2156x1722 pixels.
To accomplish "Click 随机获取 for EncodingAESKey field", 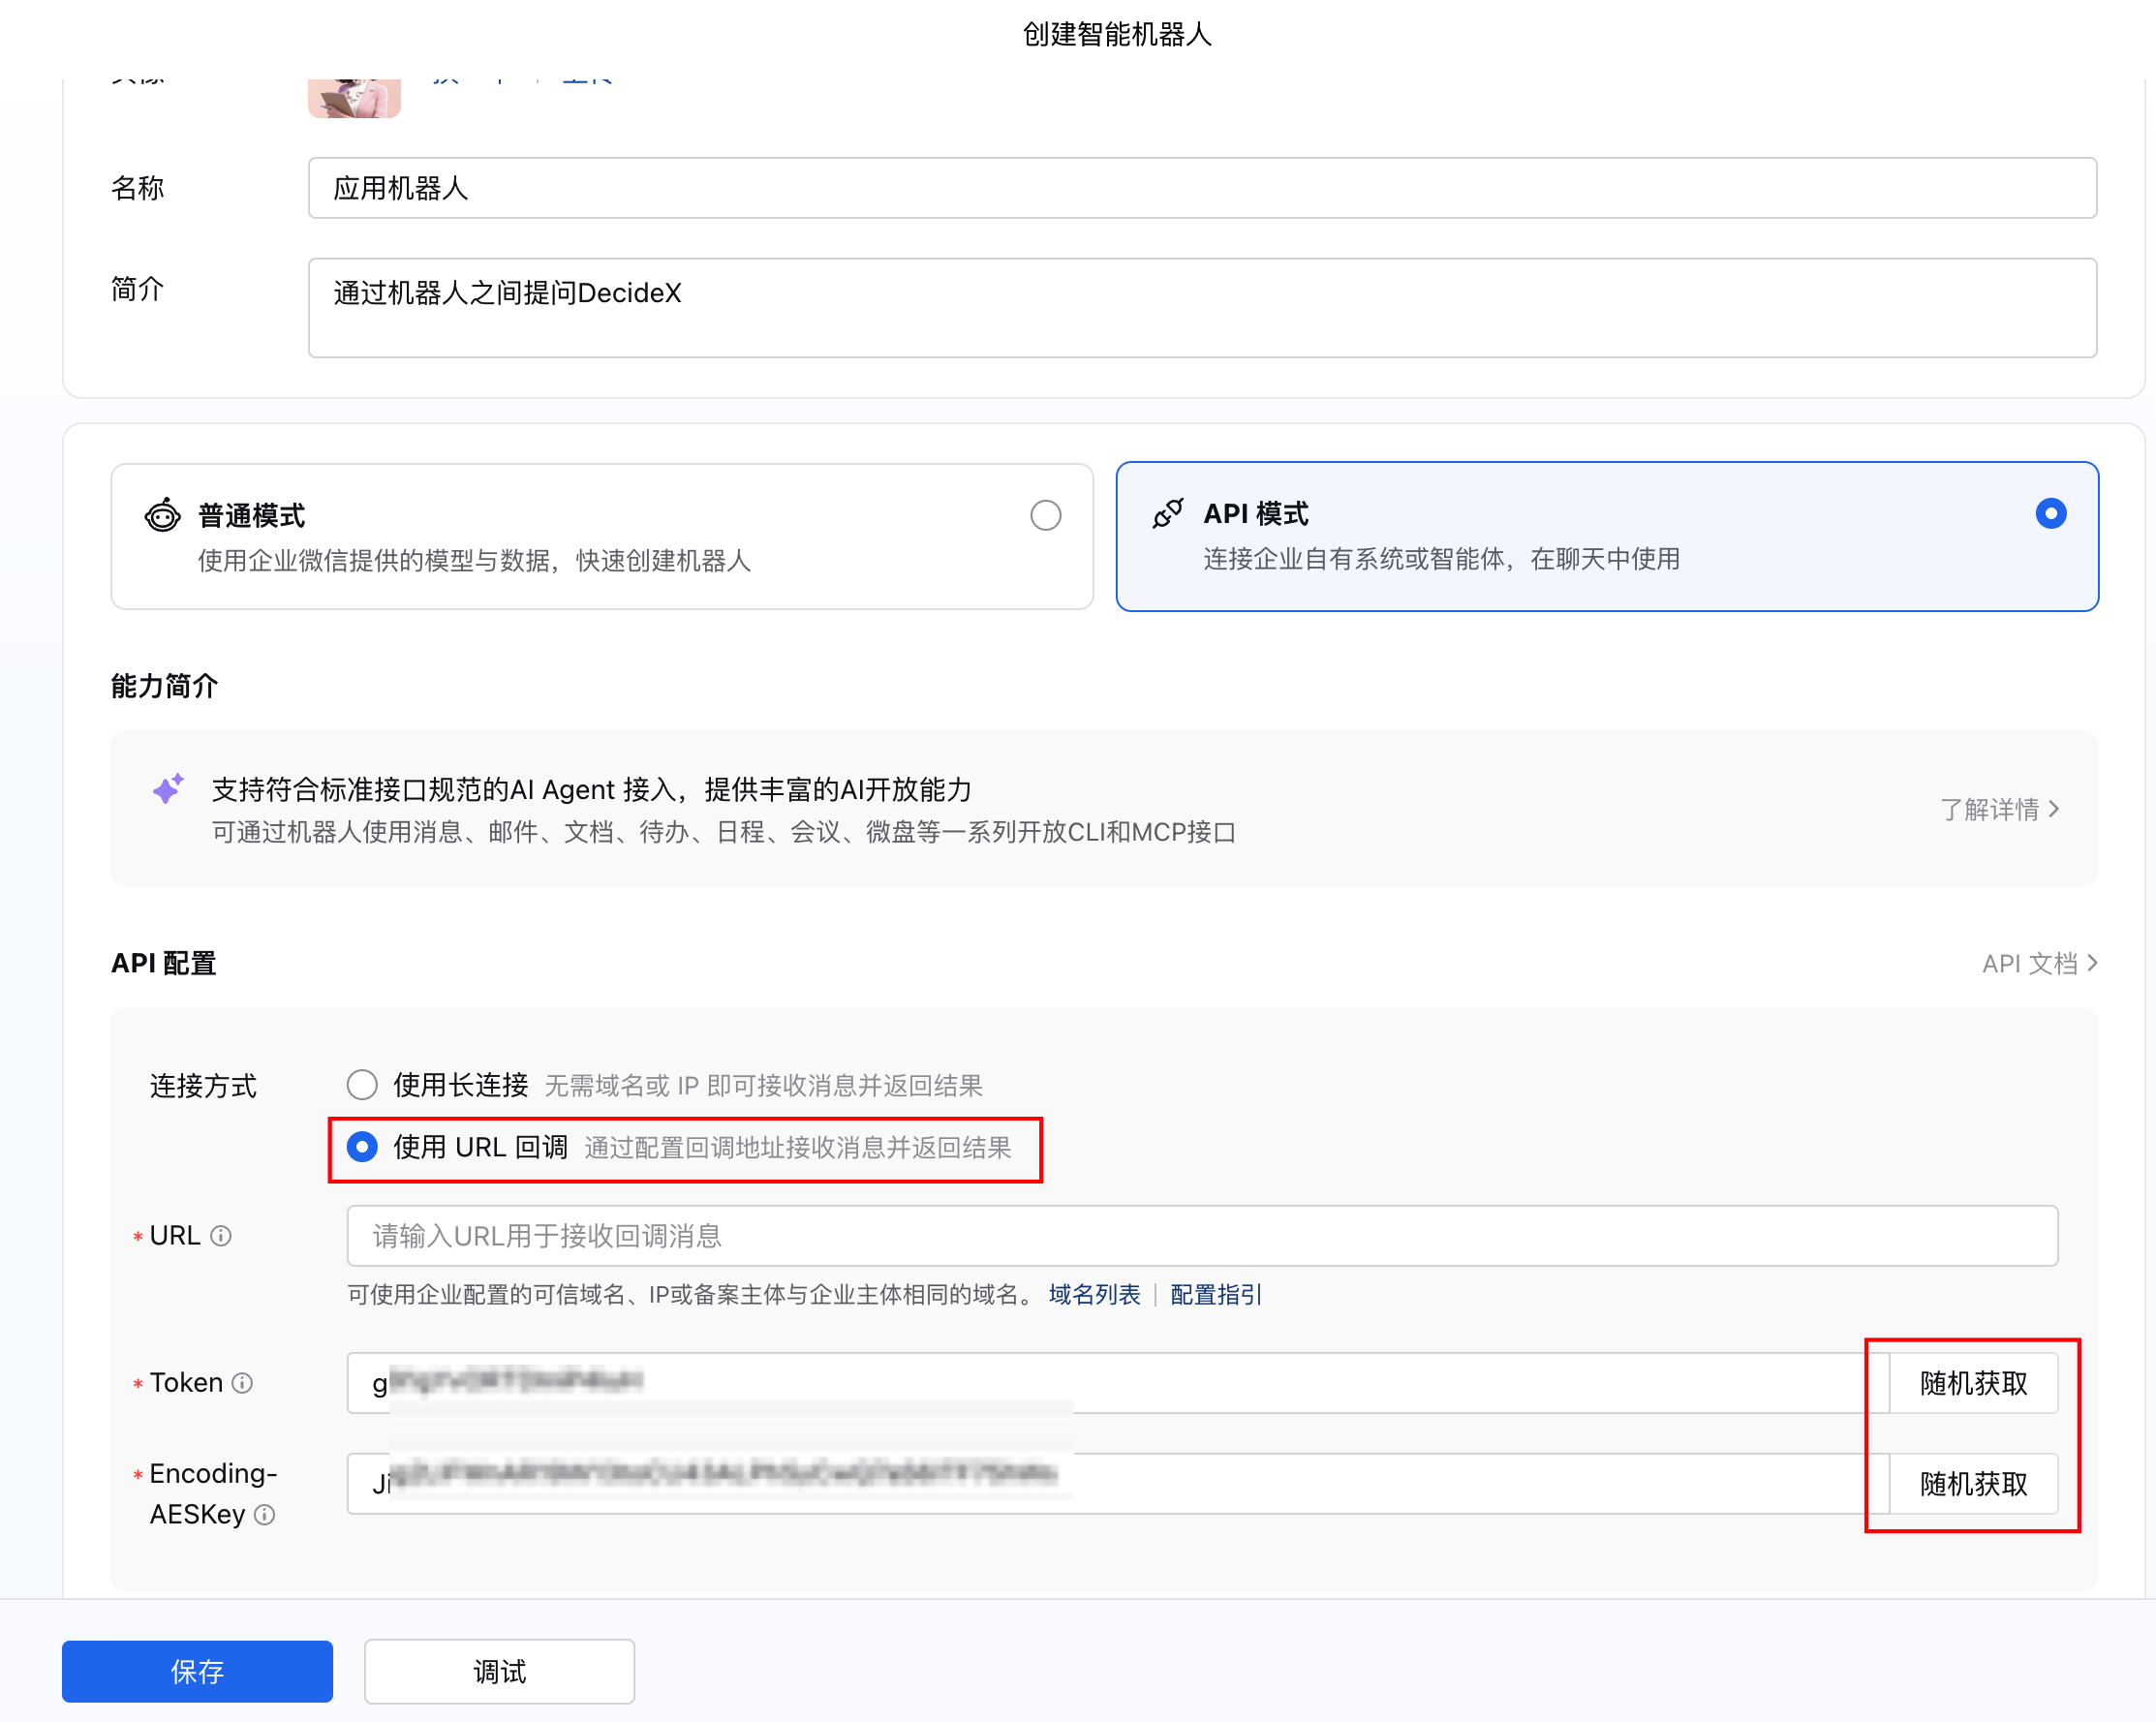I will [x=1973, y=1484].
